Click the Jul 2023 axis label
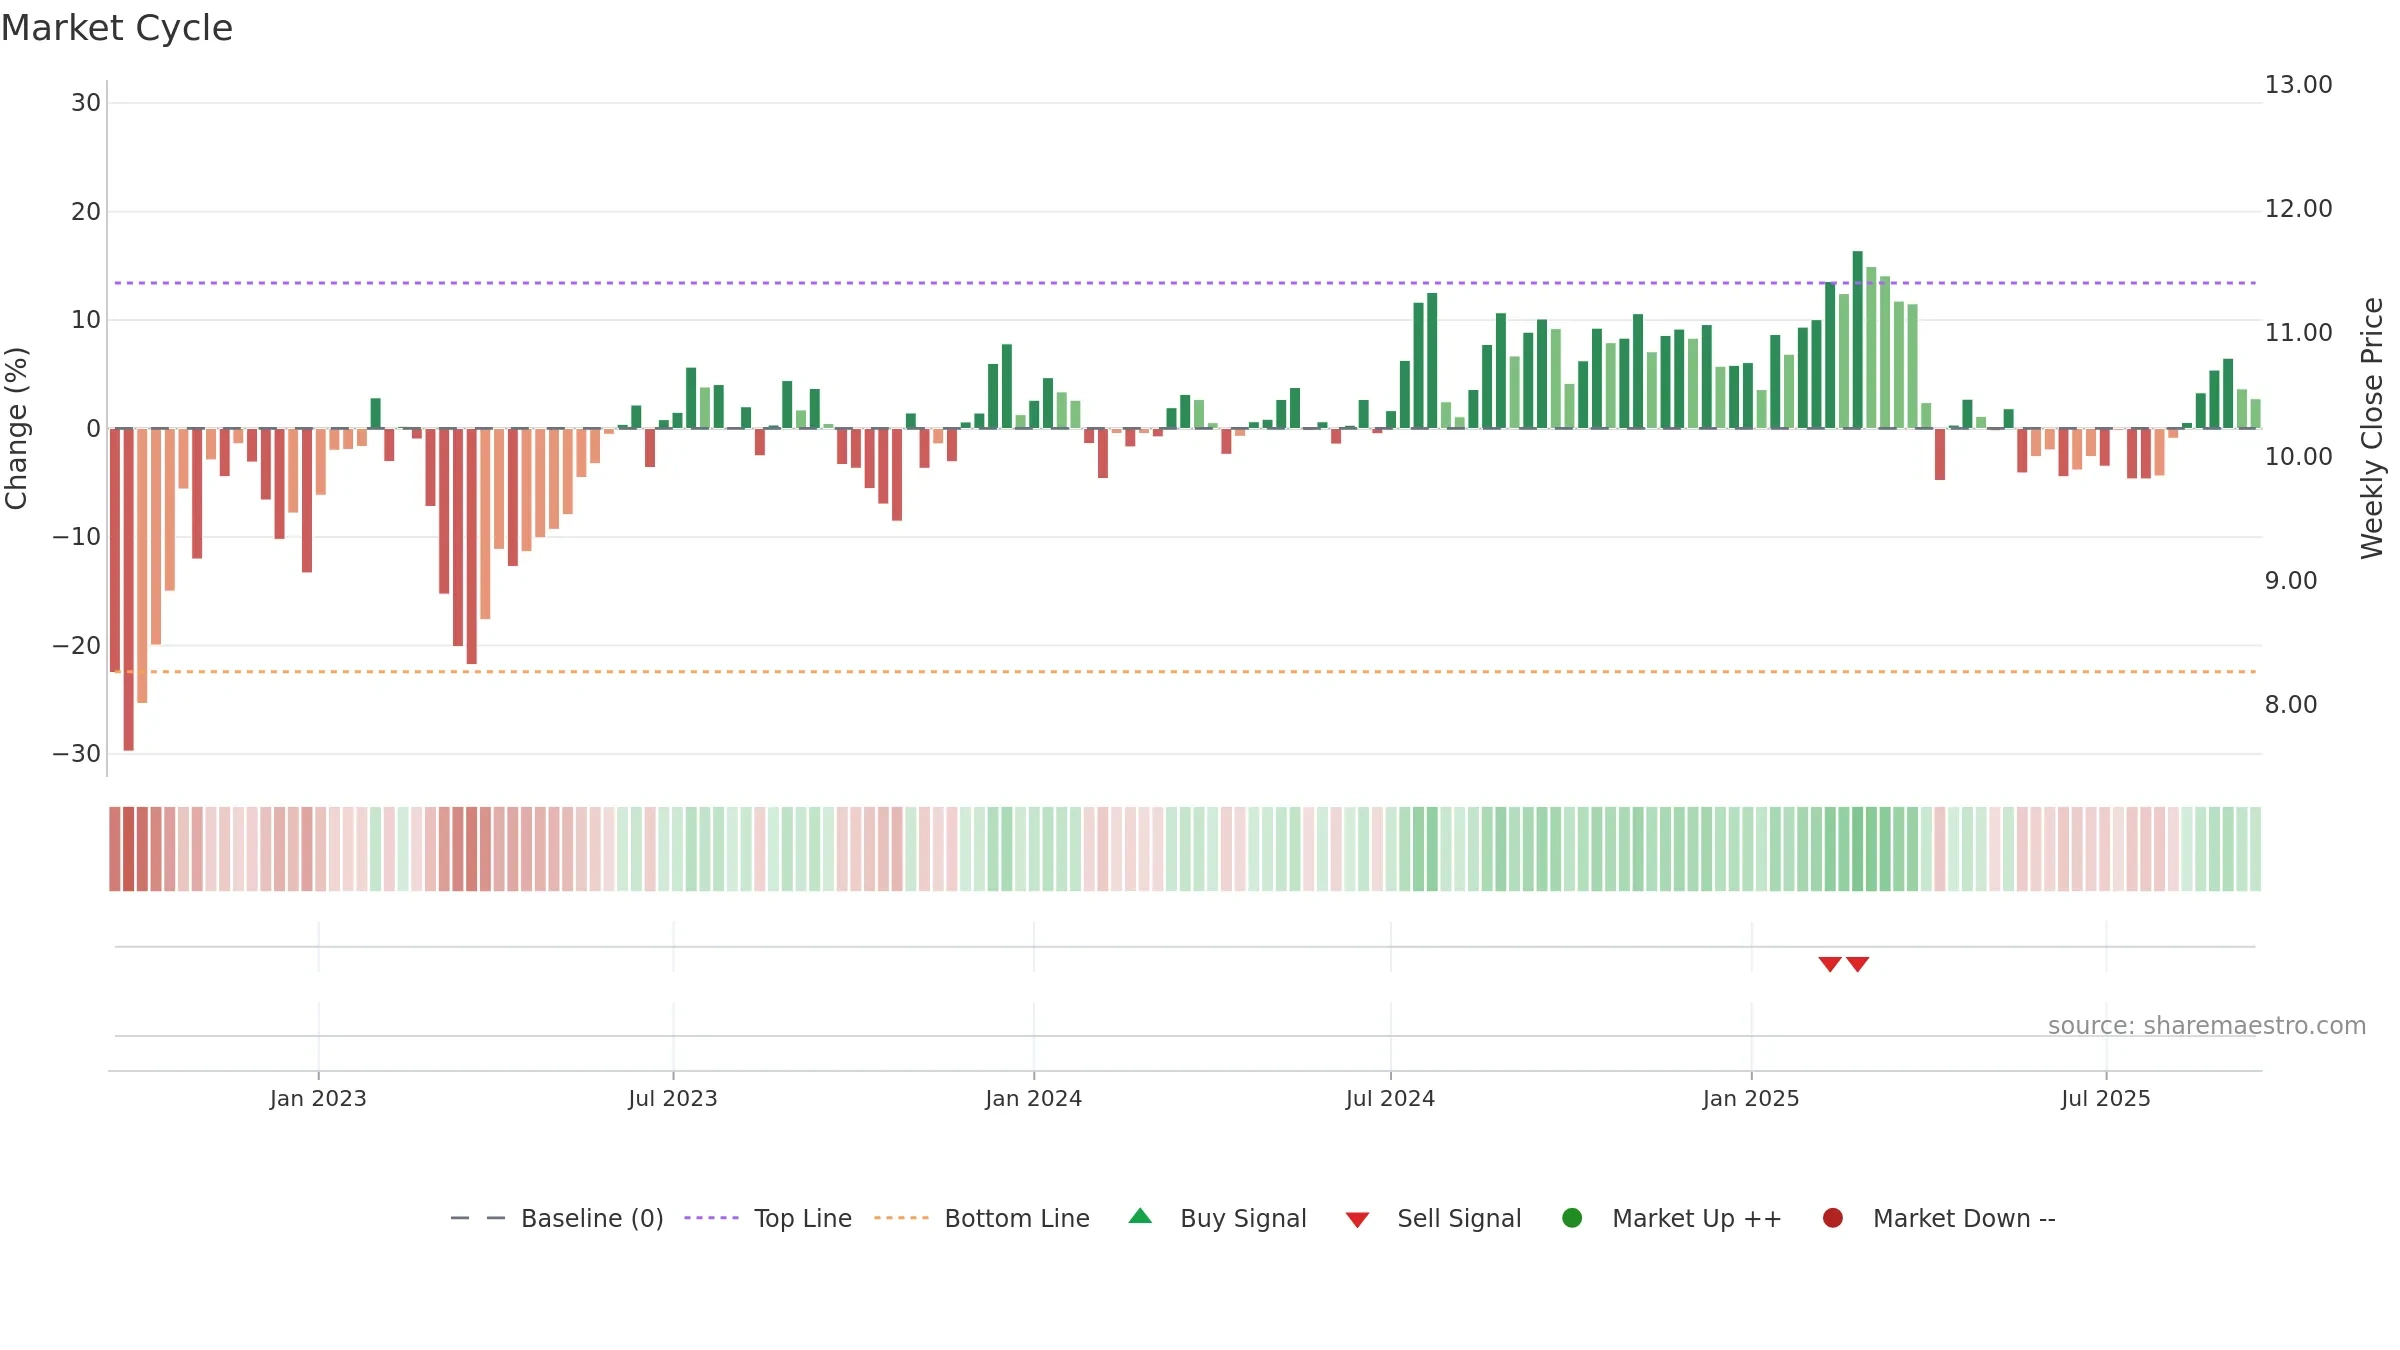The width and height of the screenshot is (2400, 1350). click(673, 1098)
